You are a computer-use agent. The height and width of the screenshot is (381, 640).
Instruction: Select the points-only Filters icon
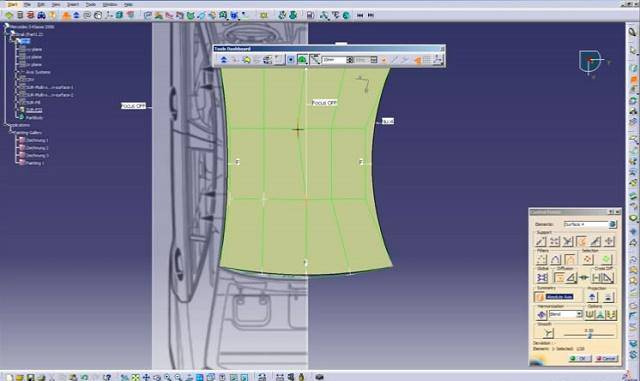541,259
